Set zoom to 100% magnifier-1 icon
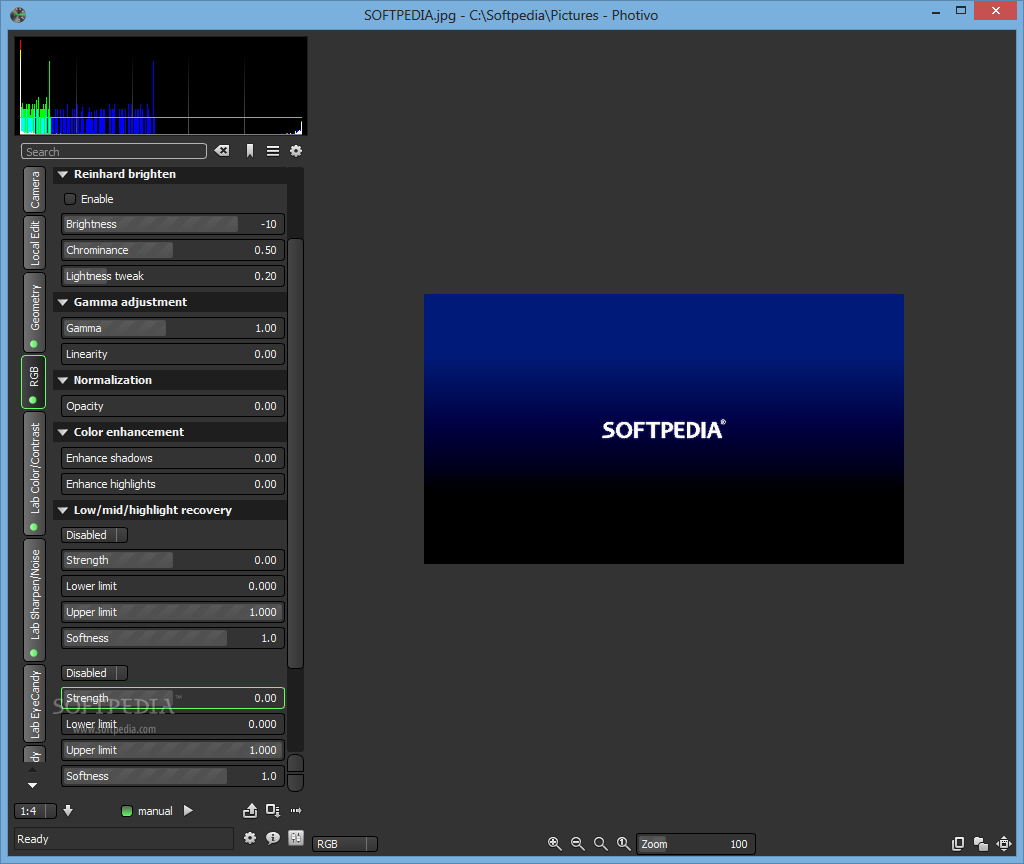1024x864 pixels. [624, 844]
